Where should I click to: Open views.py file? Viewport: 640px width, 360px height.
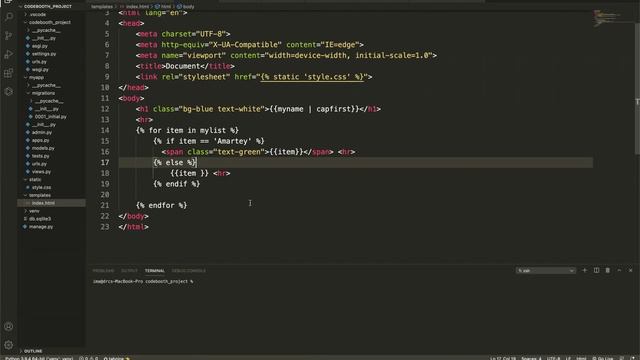point(41,172)
